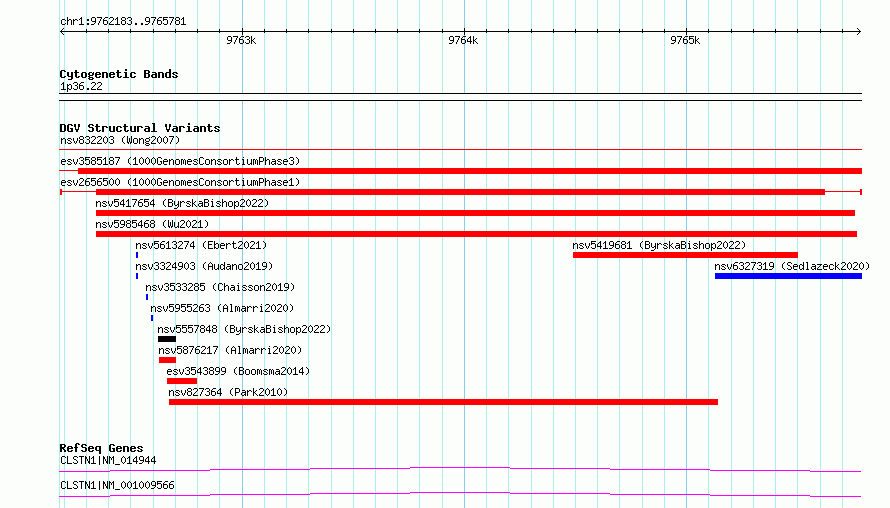Click the magenta line of CLSTN1|NM_014944
890x508 pixels.
point(460,469)
